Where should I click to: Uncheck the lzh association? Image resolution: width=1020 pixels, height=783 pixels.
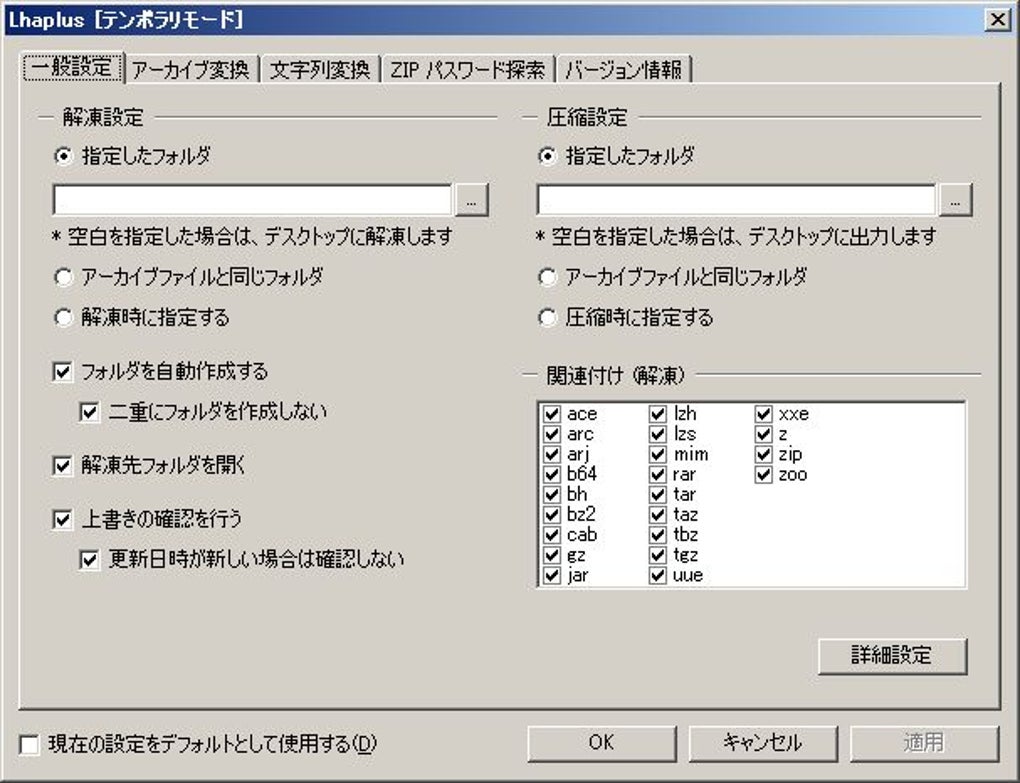pos(658,414)
